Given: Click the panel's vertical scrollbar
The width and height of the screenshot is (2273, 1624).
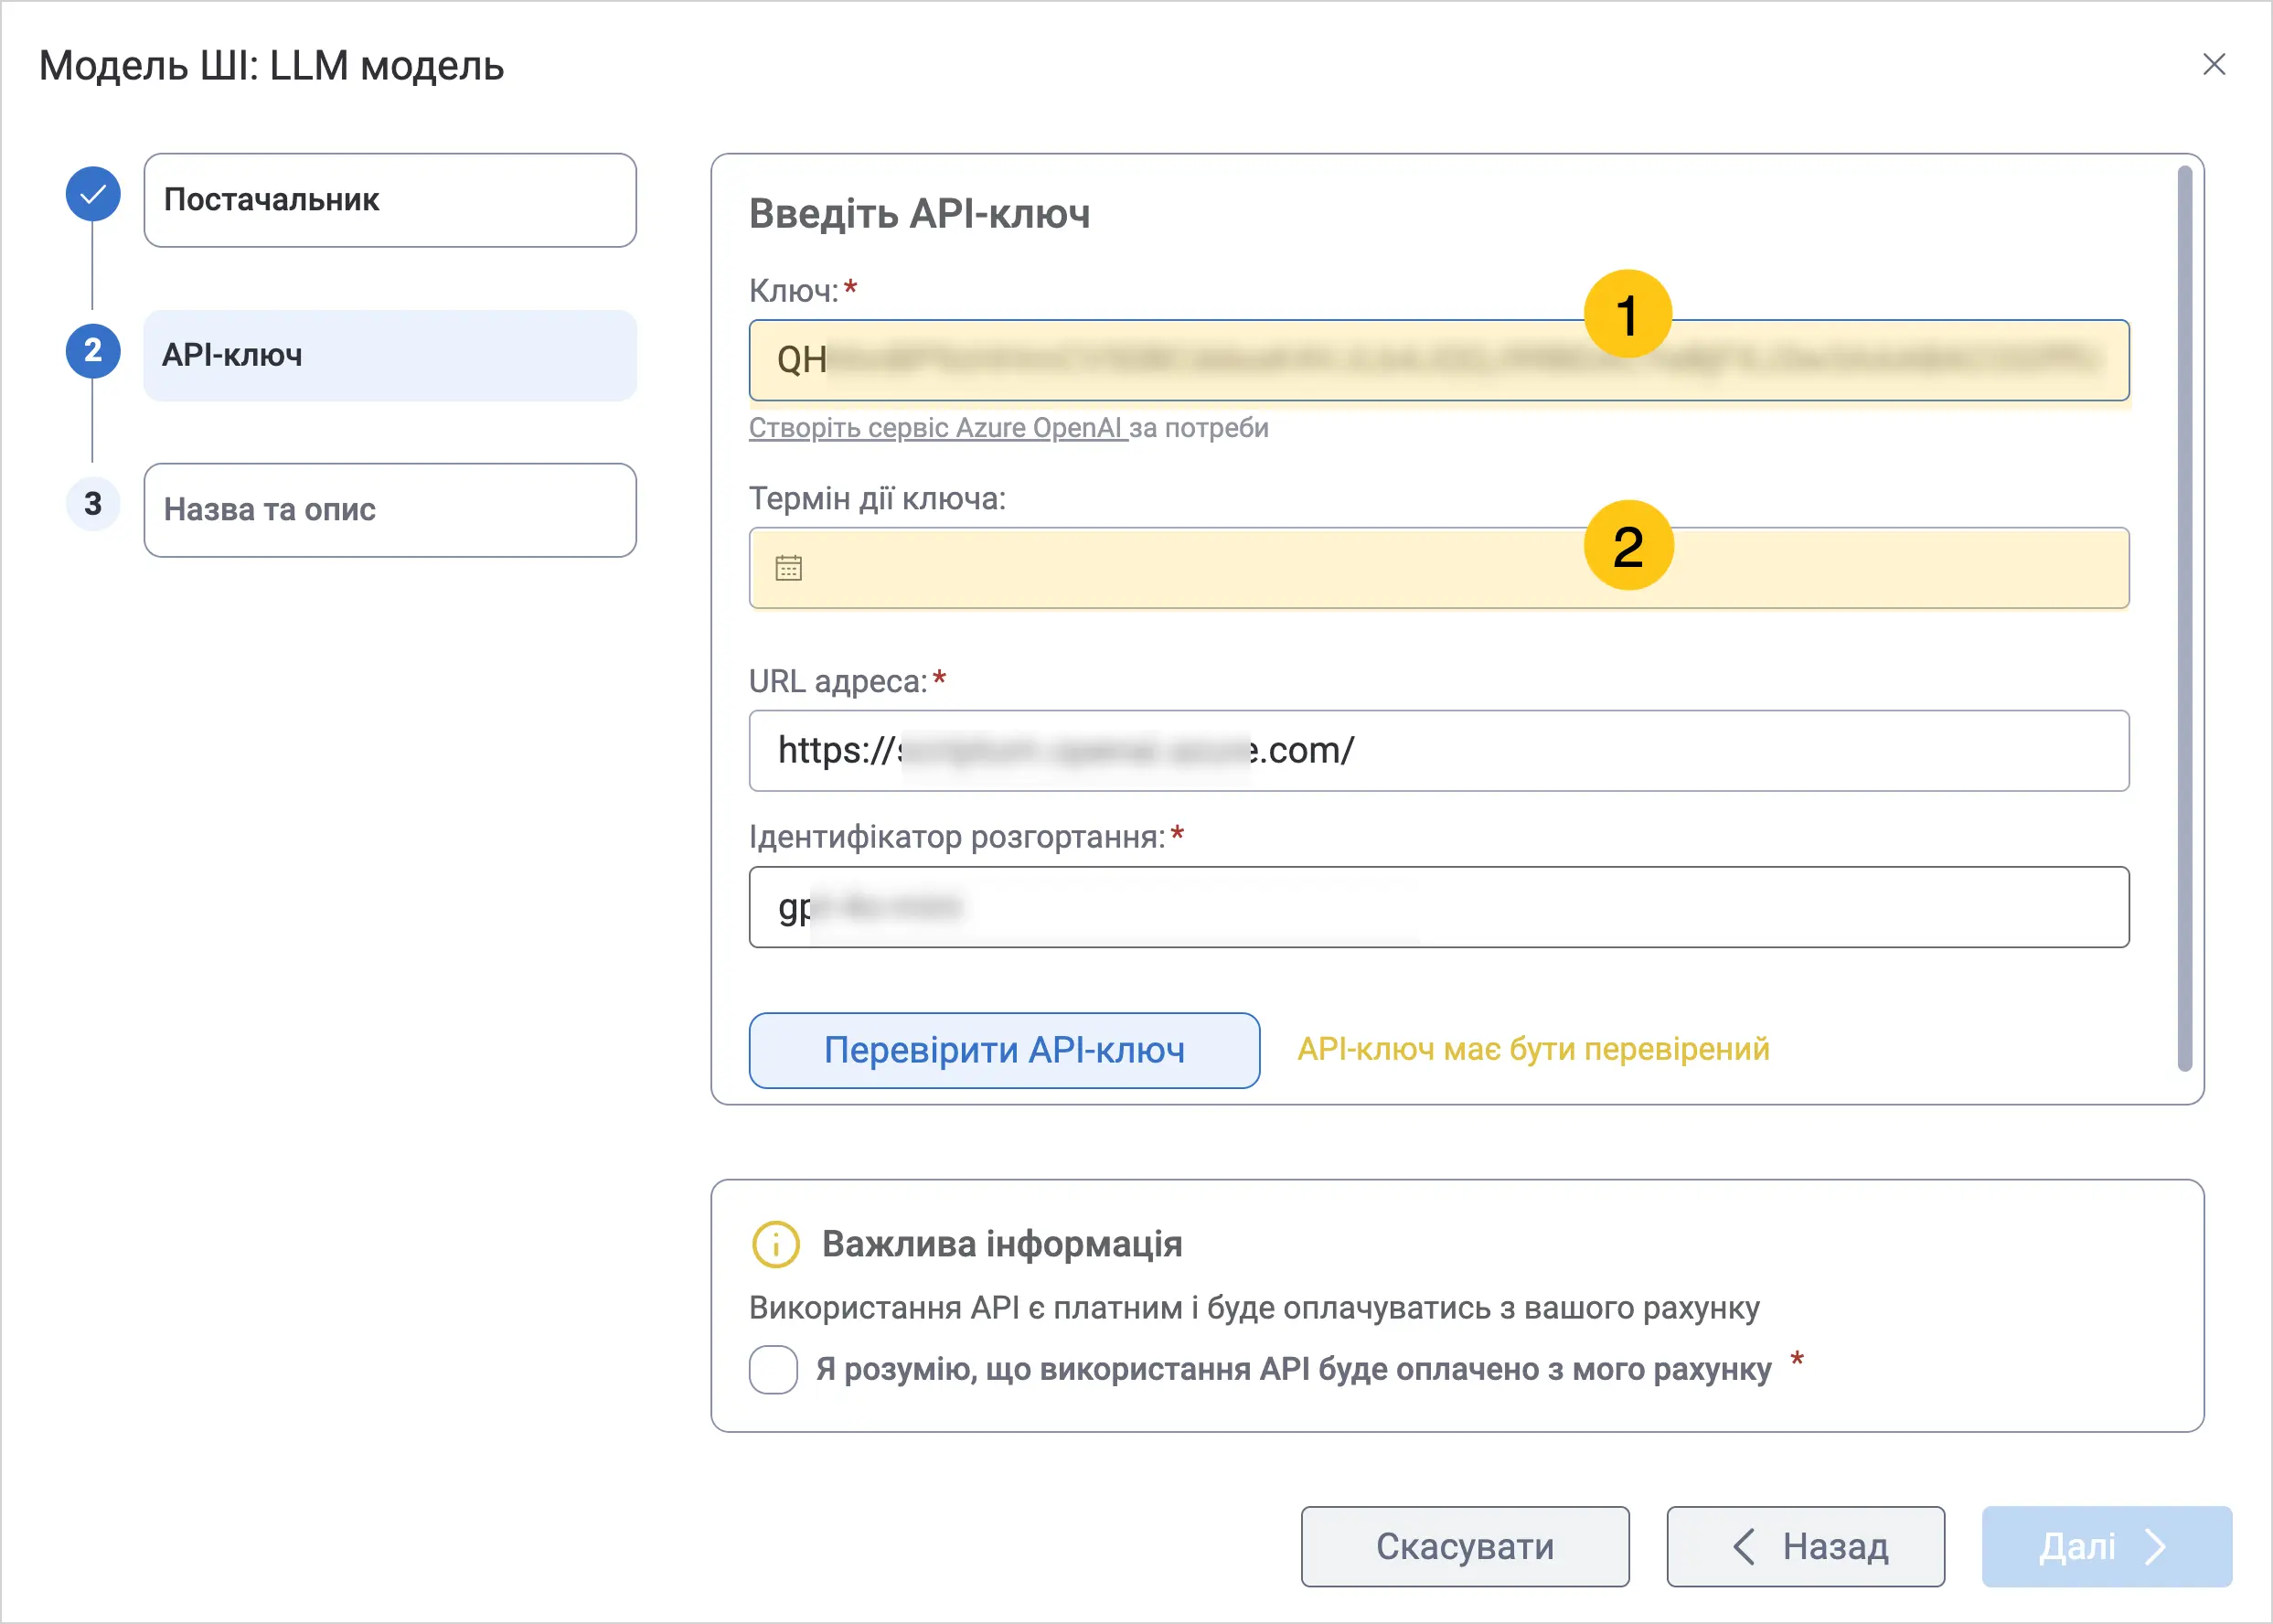Looking at the screenshot, I should click(2185, 620).
